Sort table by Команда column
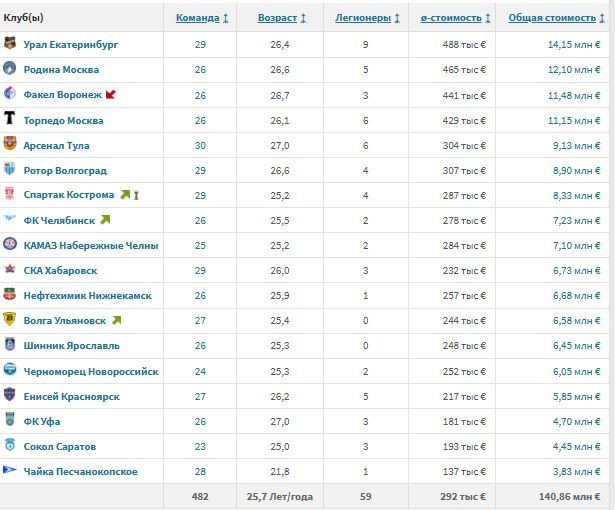 coord(202,18)
